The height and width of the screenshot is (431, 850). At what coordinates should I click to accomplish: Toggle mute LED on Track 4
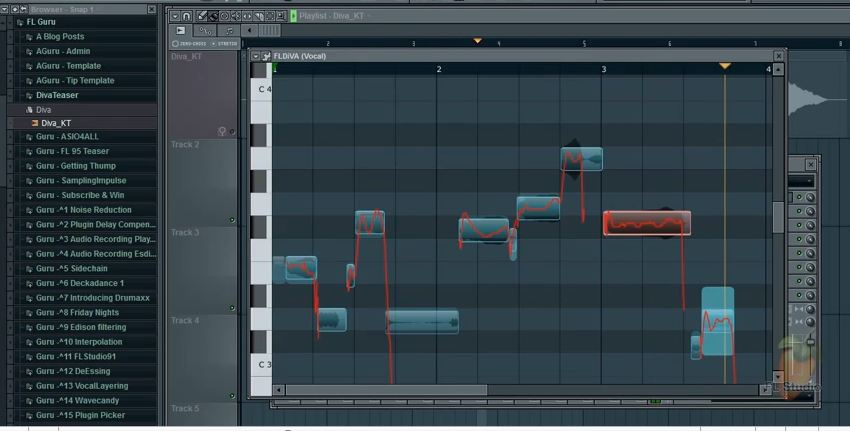[232, 396]
